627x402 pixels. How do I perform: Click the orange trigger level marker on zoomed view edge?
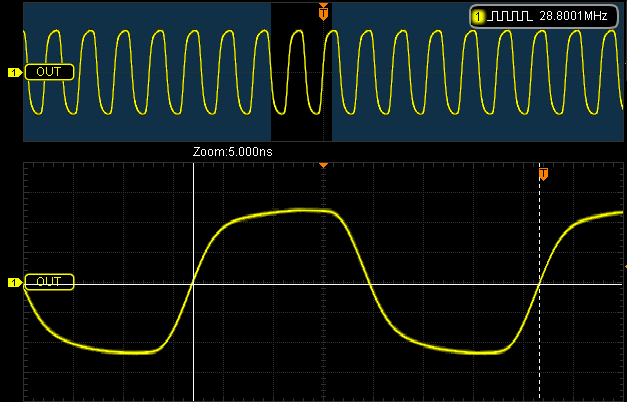tap(625, 266)
